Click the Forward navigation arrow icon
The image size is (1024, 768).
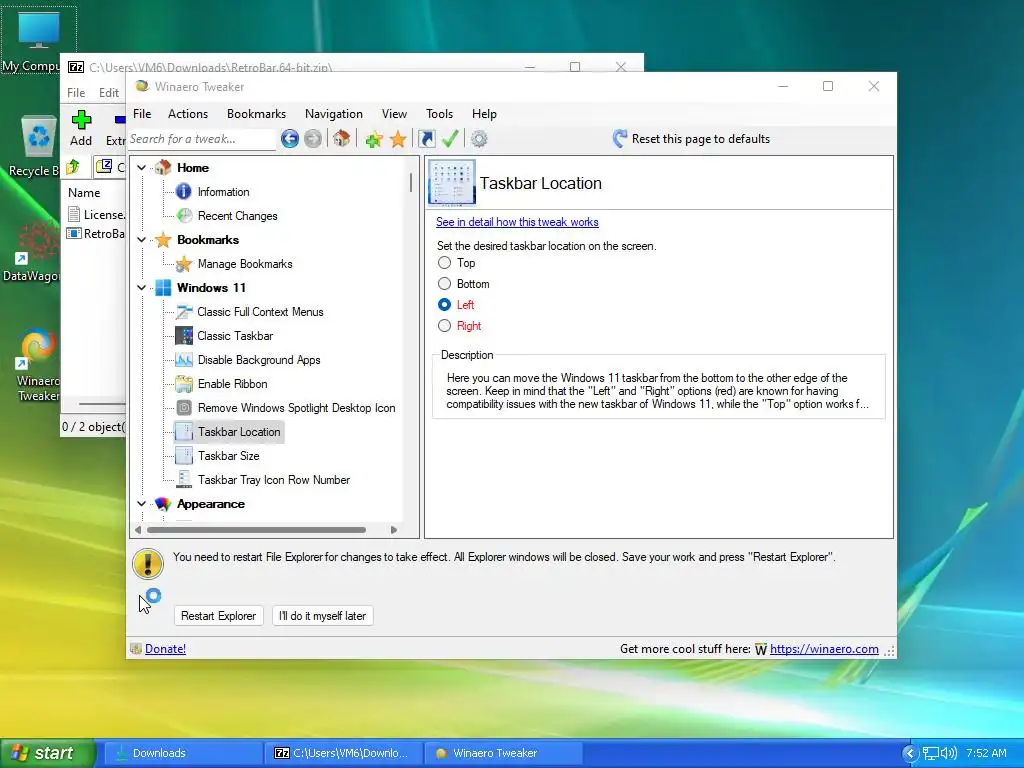pyautogui.click(x=313, y=138)
